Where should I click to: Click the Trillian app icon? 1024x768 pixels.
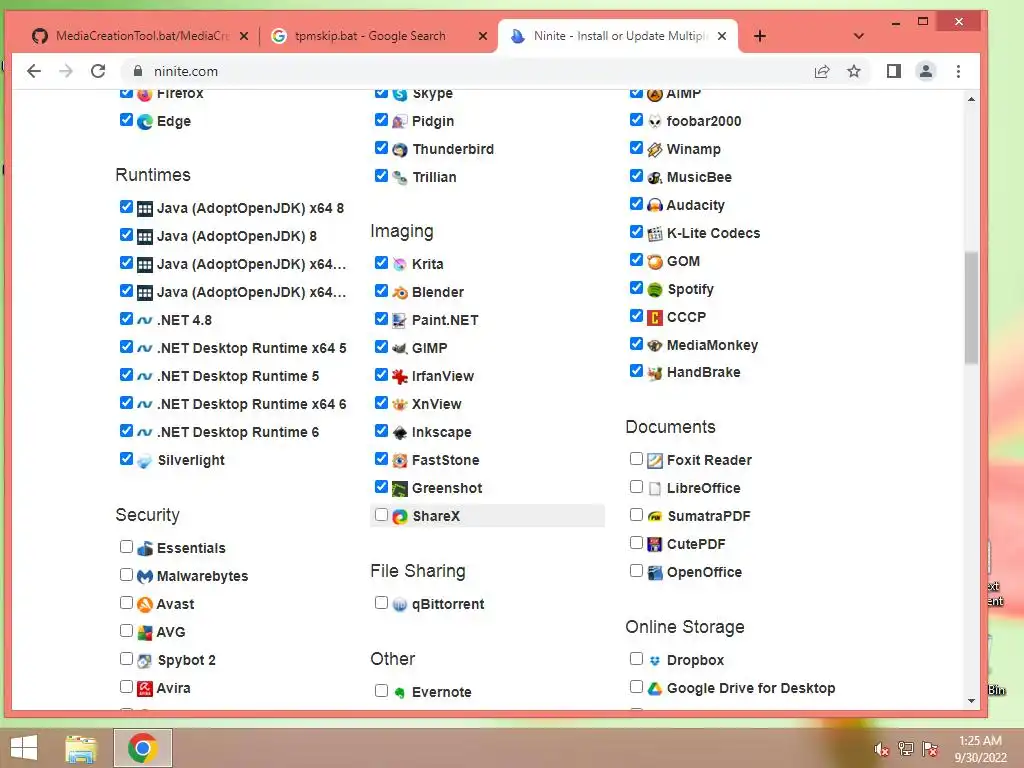pyautogui.click(x=400, y=178)
